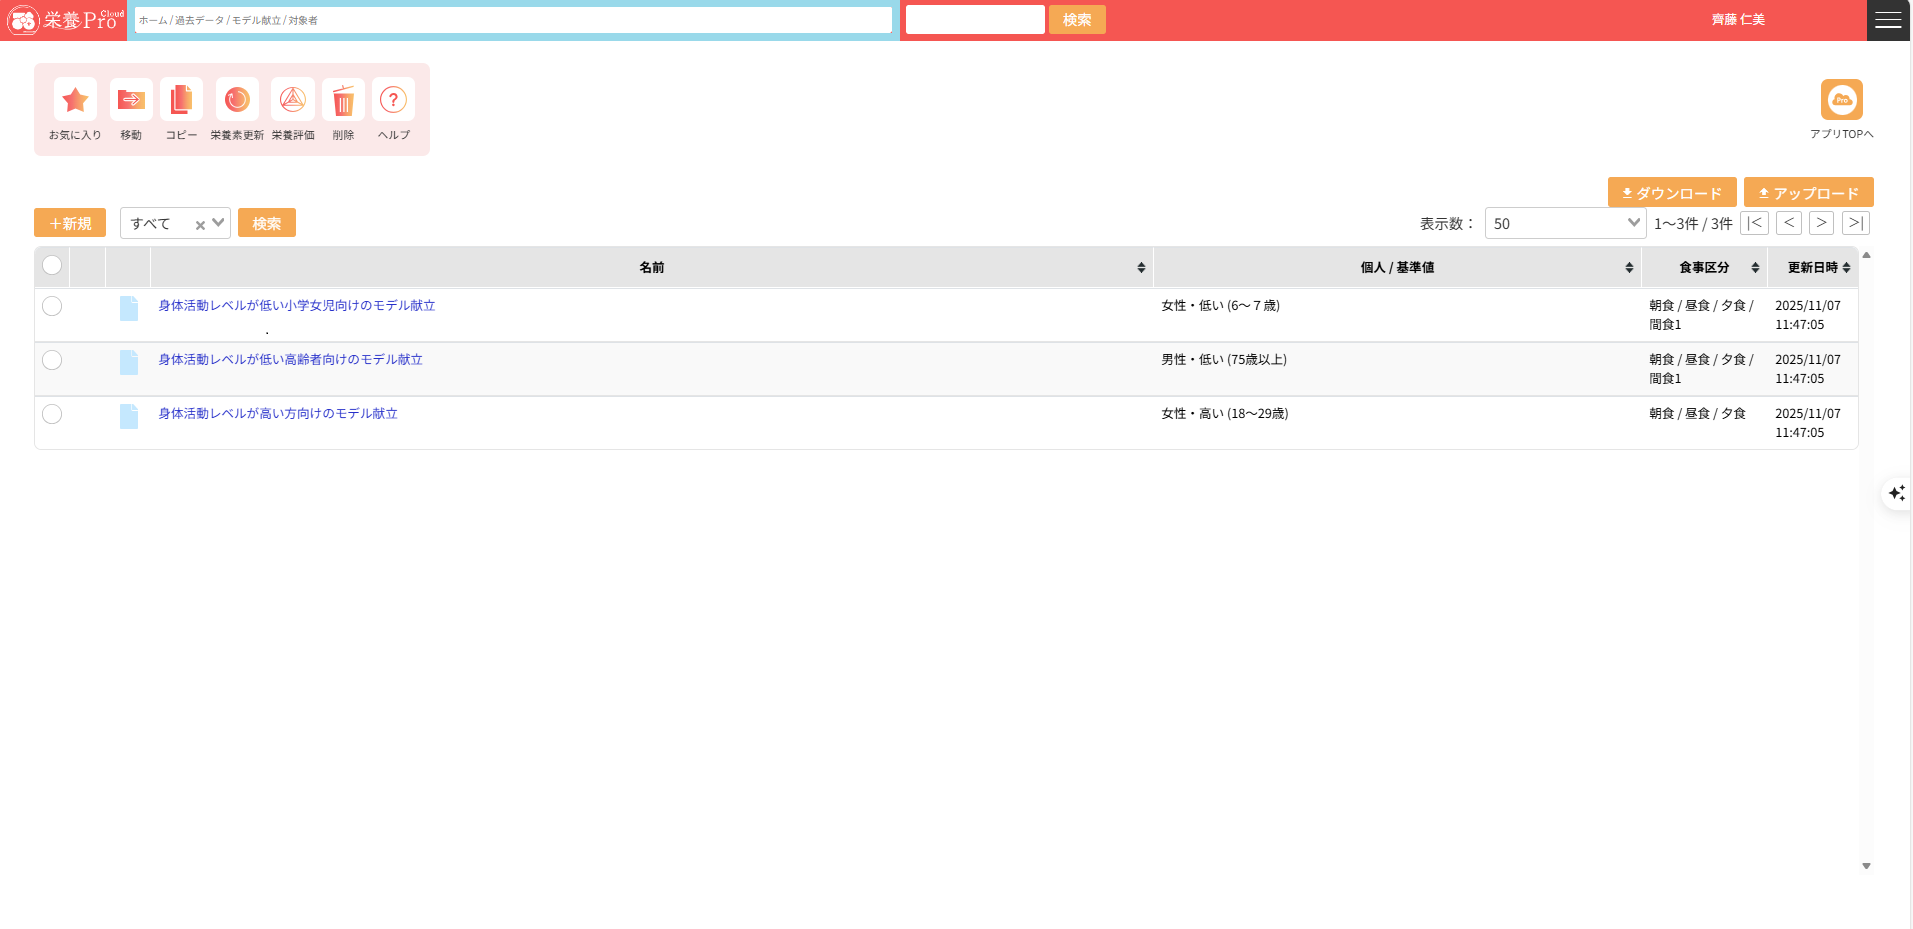Click the お気に入り star icon
Image resolution: width=1913 pixels, height=929 pixels.
(x=75, y=100)
